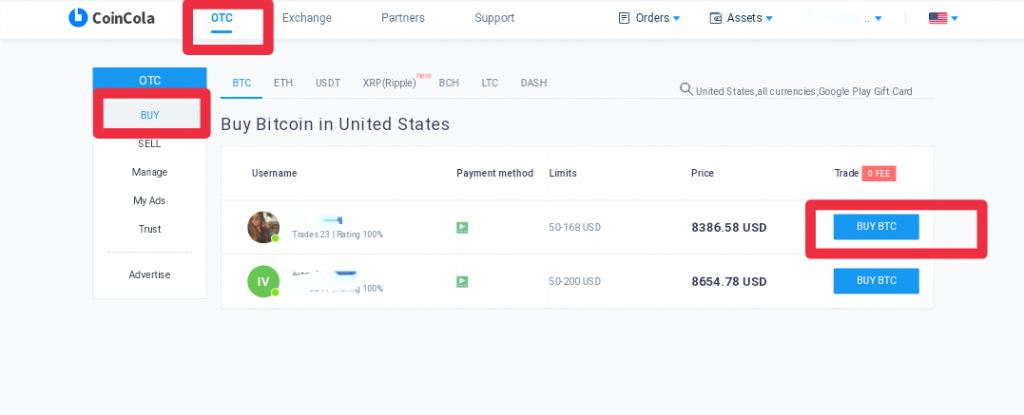This screenshot has width=1024, height=415.
Task: Click the Username column header
Action: [274, 173]
